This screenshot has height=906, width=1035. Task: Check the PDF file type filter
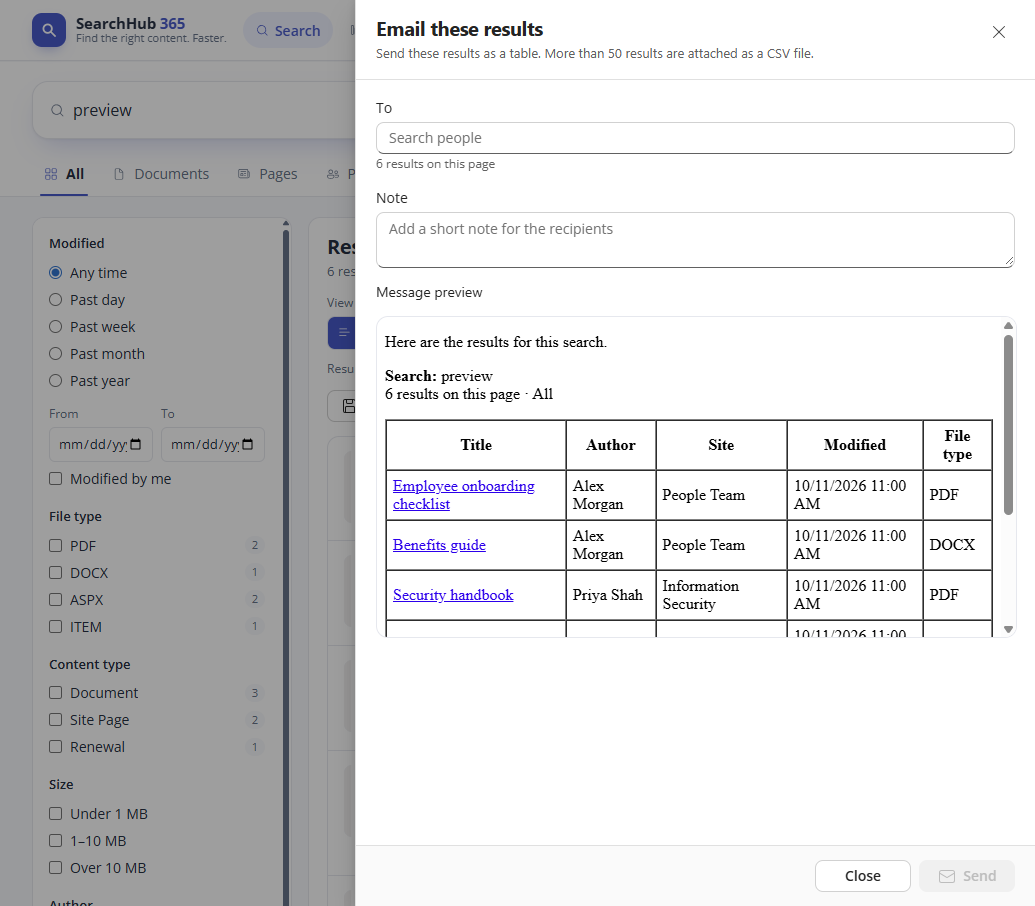coord(55,545)
